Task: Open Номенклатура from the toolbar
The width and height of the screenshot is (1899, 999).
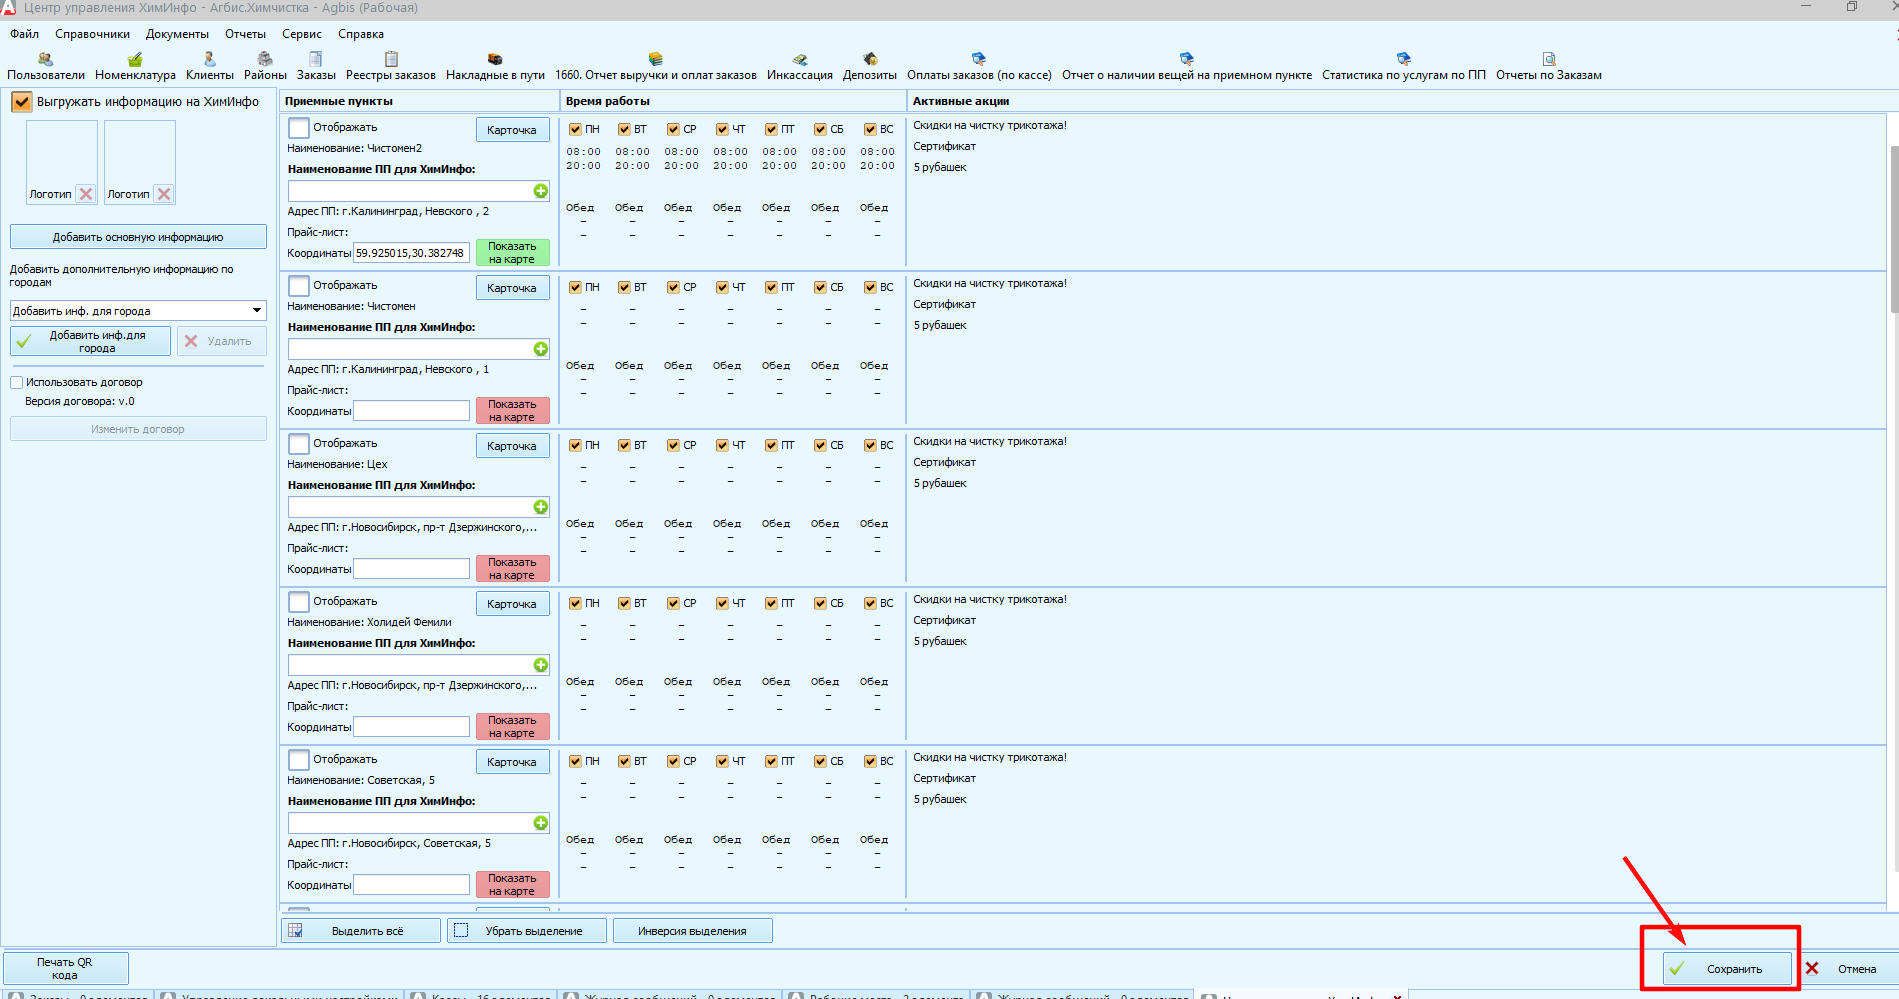Action: (x=135, y=66)
